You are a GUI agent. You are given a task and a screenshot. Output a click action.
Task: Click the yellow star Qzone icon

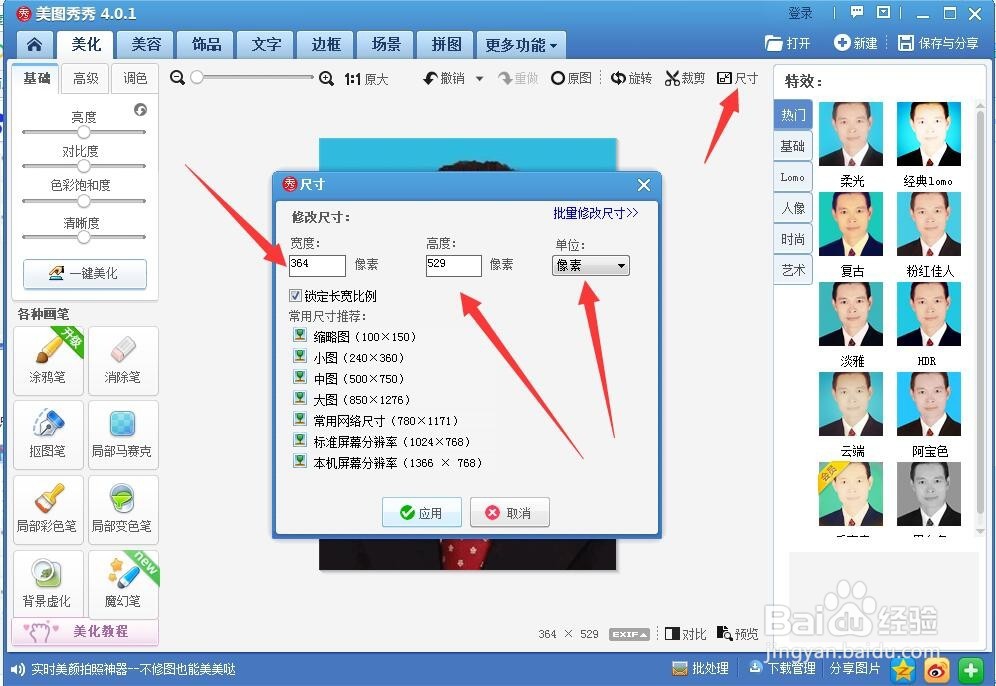pyautogui.click(x=903, y=669)
